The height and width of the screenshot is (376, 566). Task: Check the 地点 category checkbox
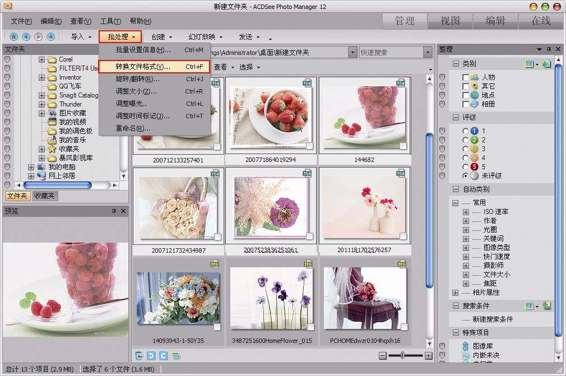[x=466, y=95]
